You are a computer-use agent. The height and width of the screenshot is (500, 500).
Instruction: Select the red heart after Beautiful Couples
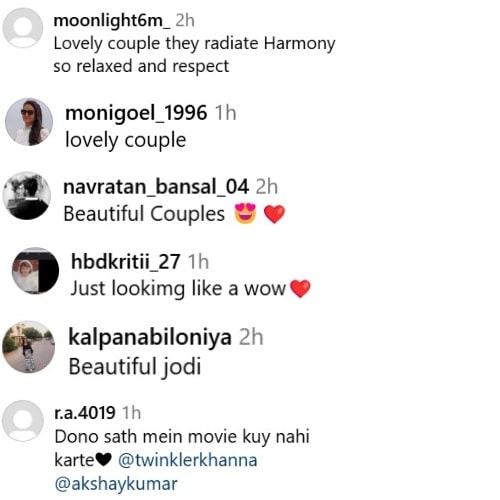(274, 214)
